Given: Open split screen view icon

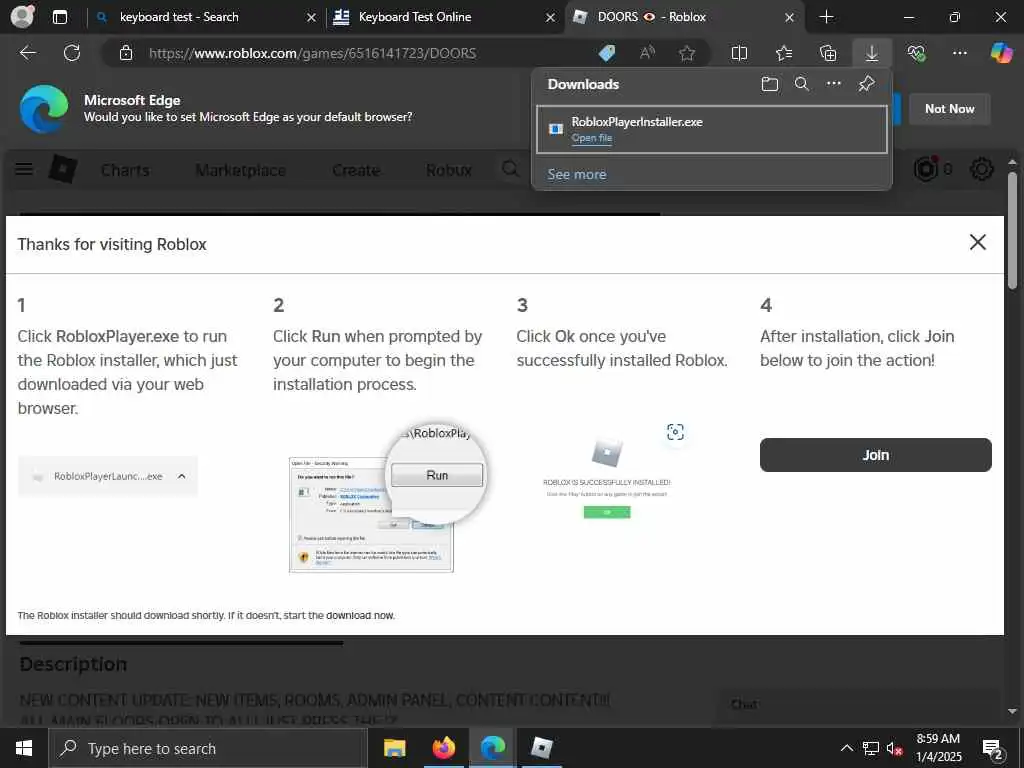Looking at the screenshot, I should point(739,53).
